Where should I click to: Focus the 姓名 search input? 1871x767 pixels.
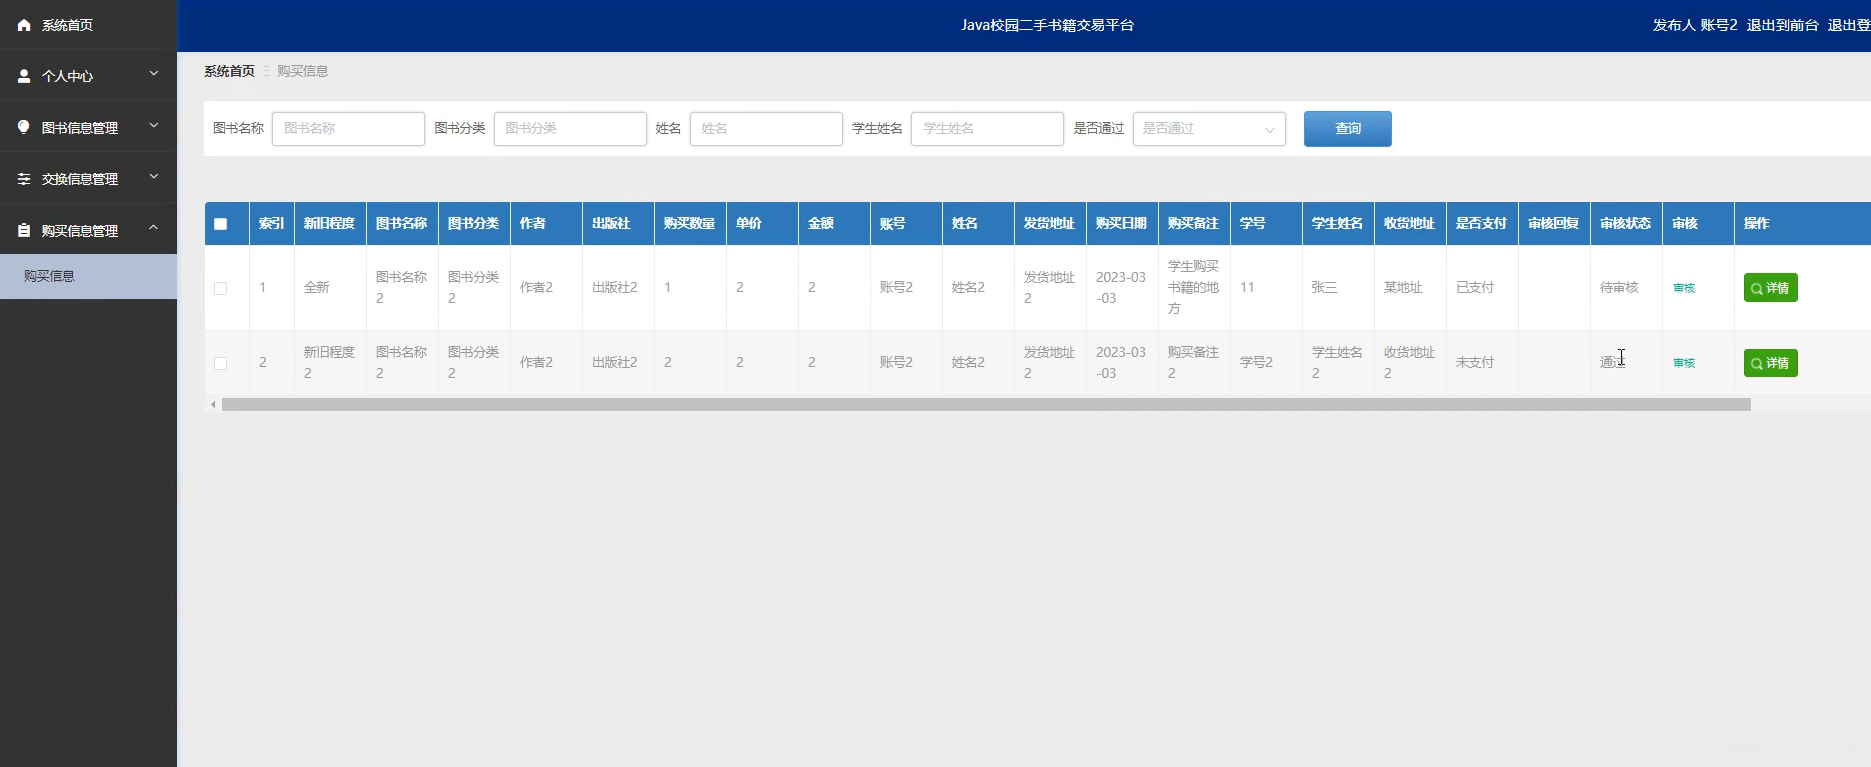766,129
